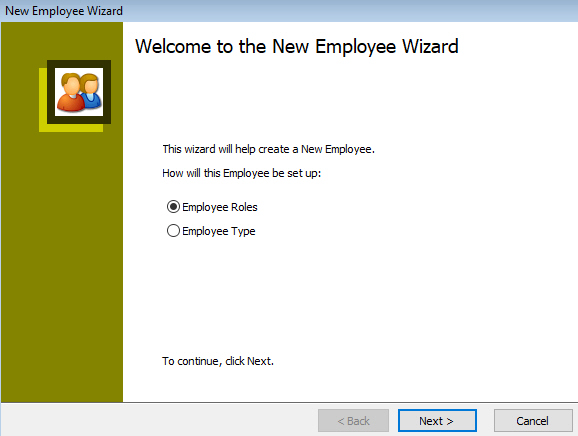Image resolution: width=578 pixels, height=436 pixels.
Task: Click the Employee Type label text
Action: coord(219,231)
